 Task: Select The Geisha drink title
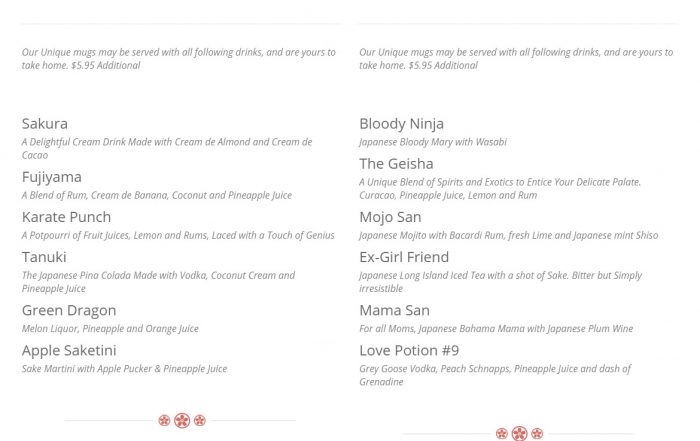pos(396,164)
